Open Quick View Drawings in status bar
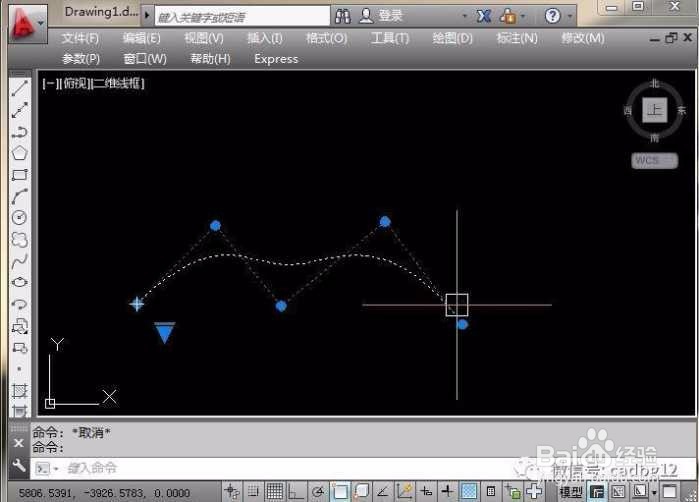699x502 pixels. click(618, 492)
